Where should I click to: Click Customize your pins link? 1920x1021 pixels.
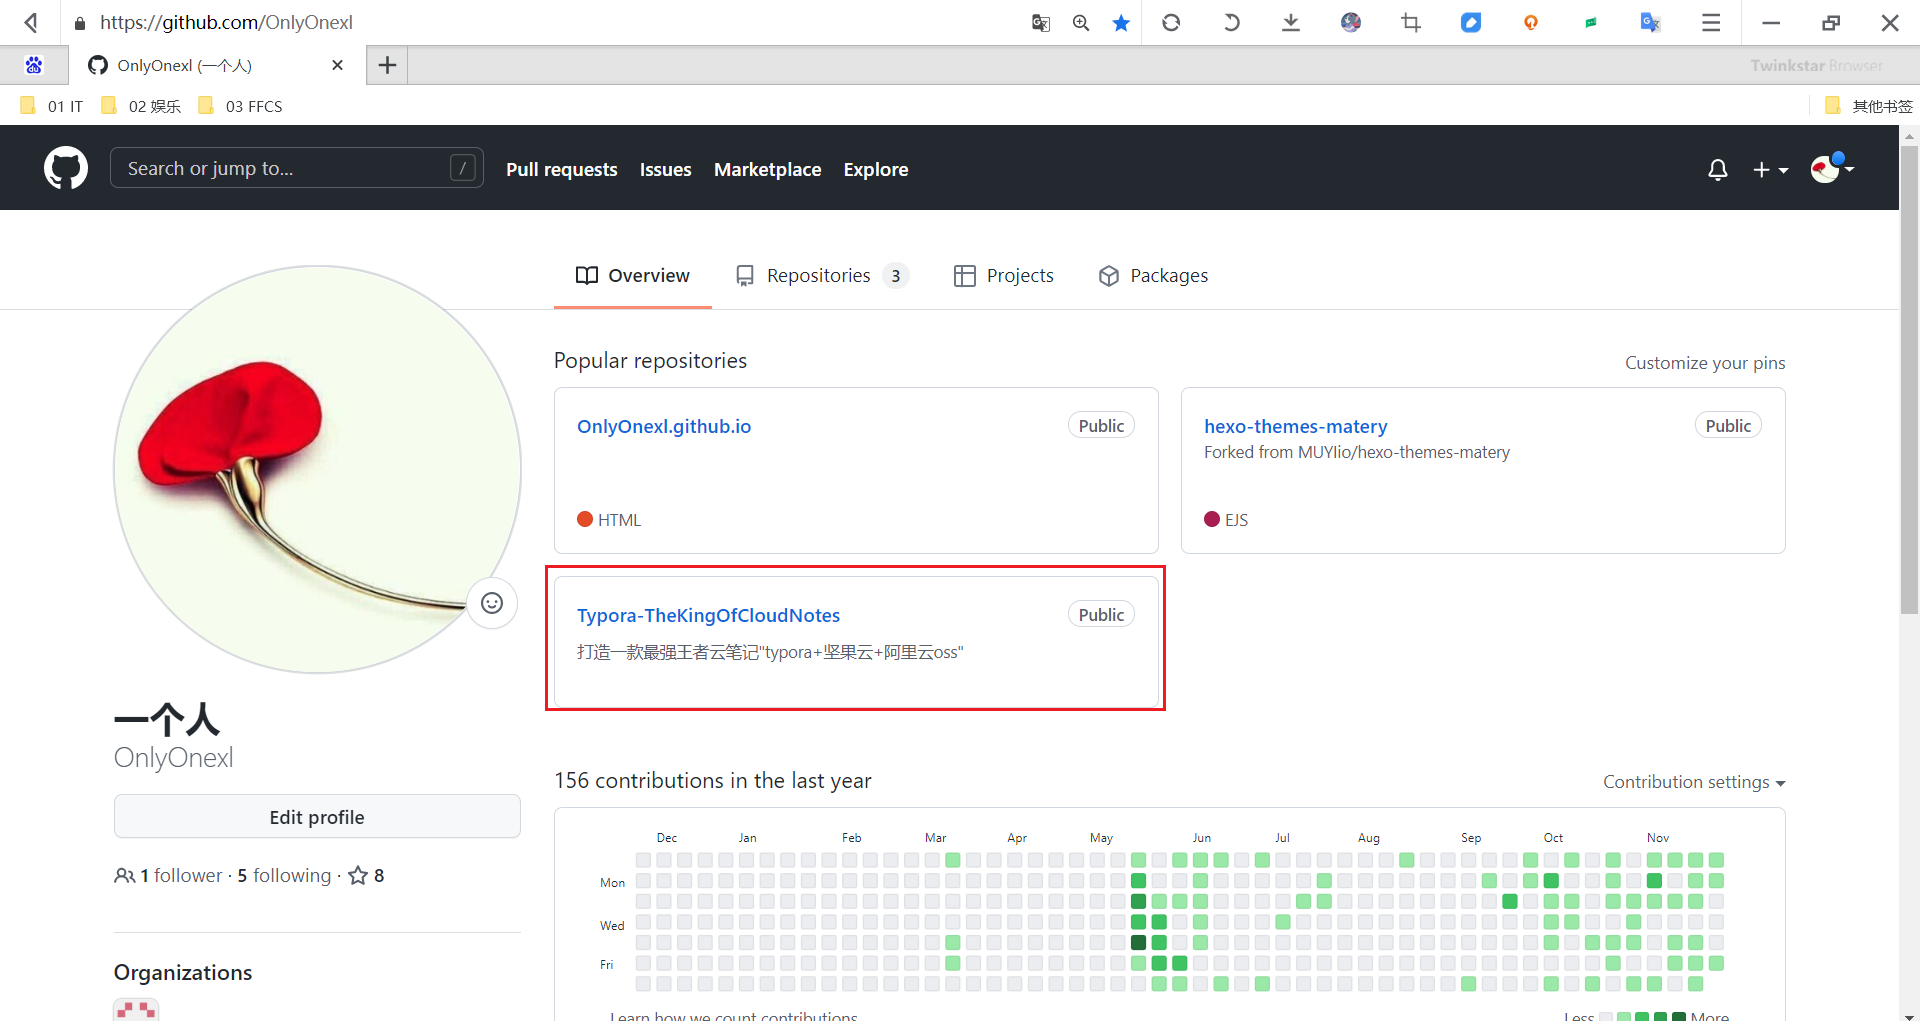[1705, 363]
